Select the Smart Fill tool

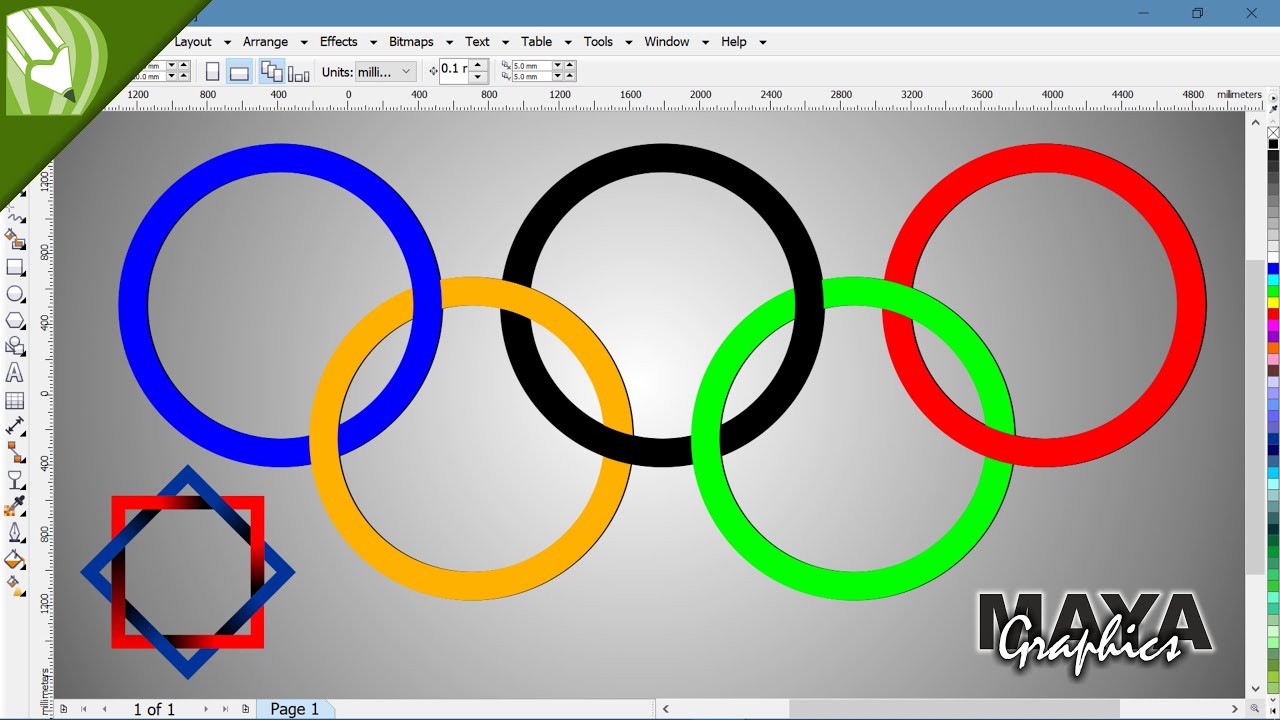(16, 241)
